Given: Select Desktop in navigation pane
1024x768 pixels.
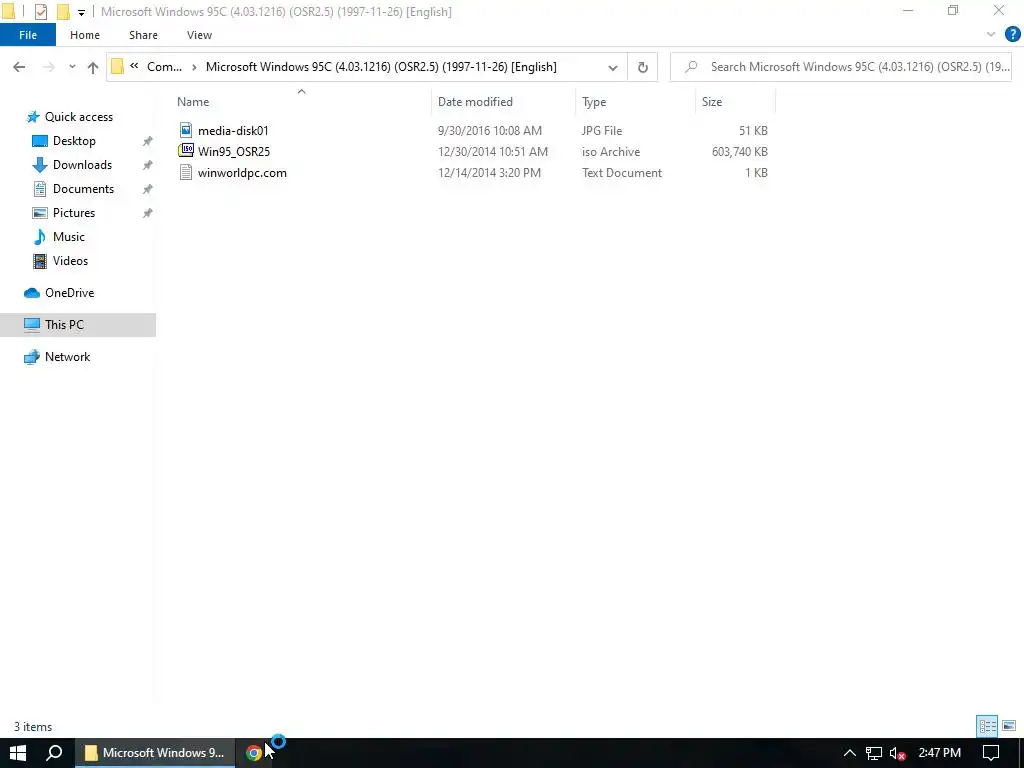Looking at the screenshot, I should pos(74,141).
